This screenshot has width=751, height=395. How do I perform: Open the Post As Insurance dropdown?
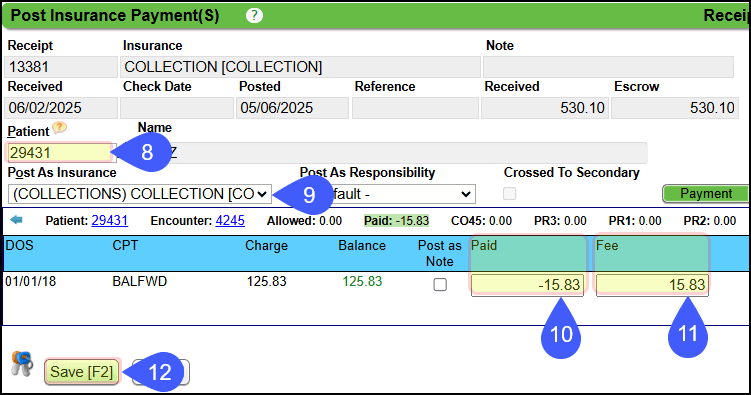click(x=139, y=194)
